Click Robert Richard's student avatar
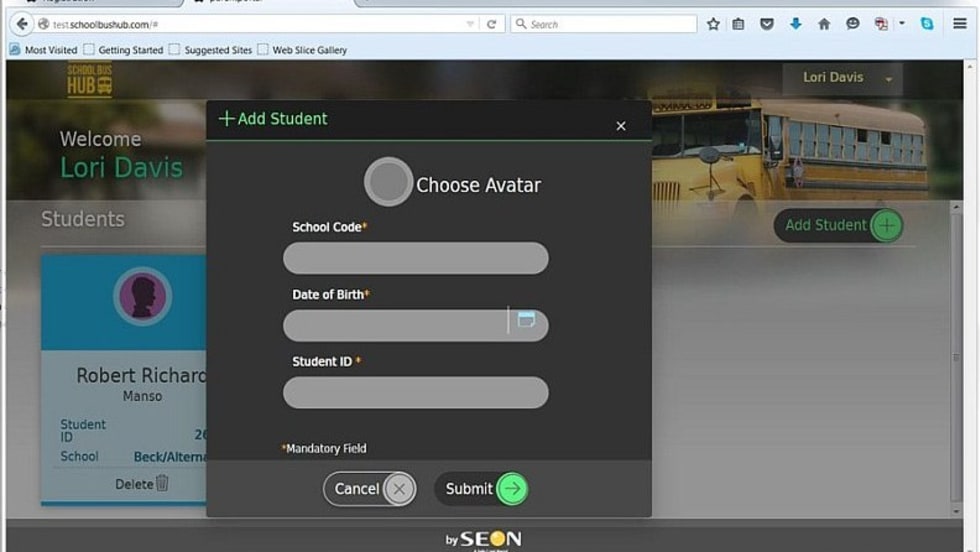 142,296
